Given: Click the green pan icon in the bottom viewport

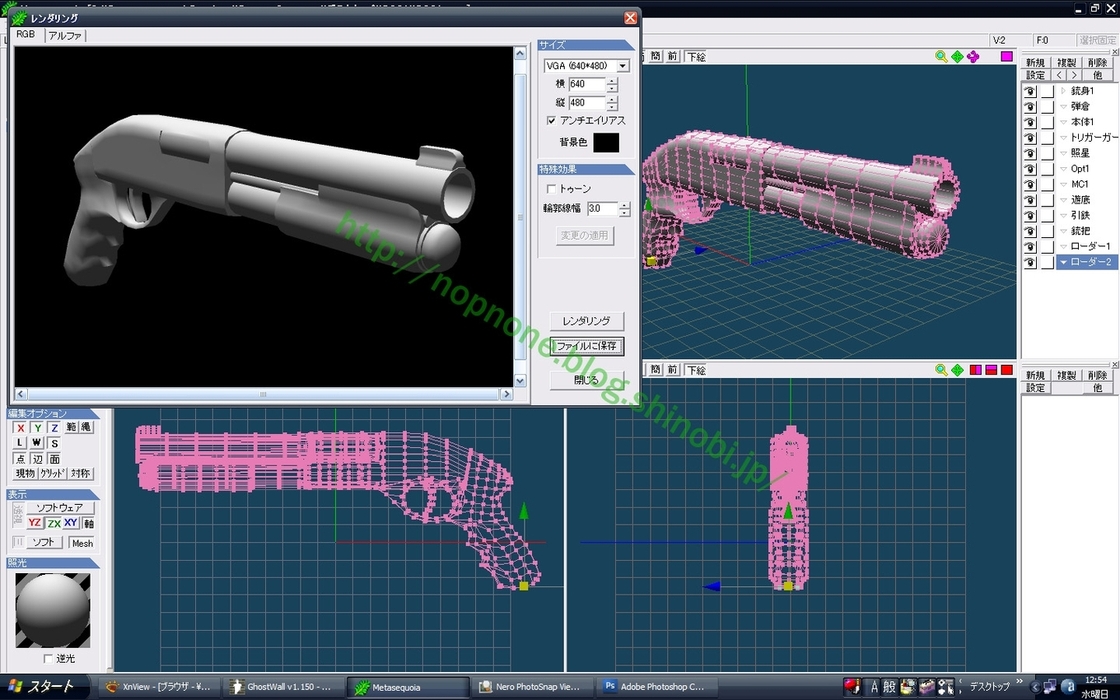Looking at the screenshot, I should pos(957,370).
